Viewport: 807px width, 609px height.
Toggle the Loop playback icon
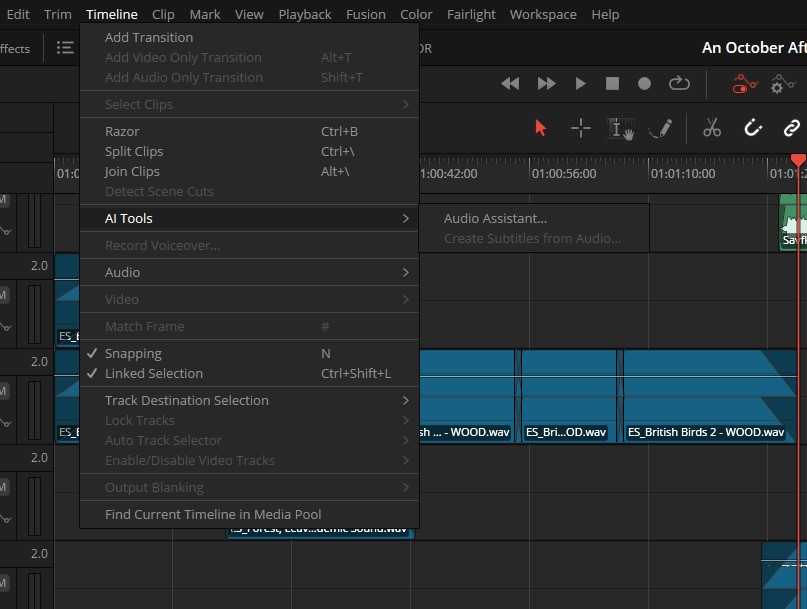click(x=679, y=83)
